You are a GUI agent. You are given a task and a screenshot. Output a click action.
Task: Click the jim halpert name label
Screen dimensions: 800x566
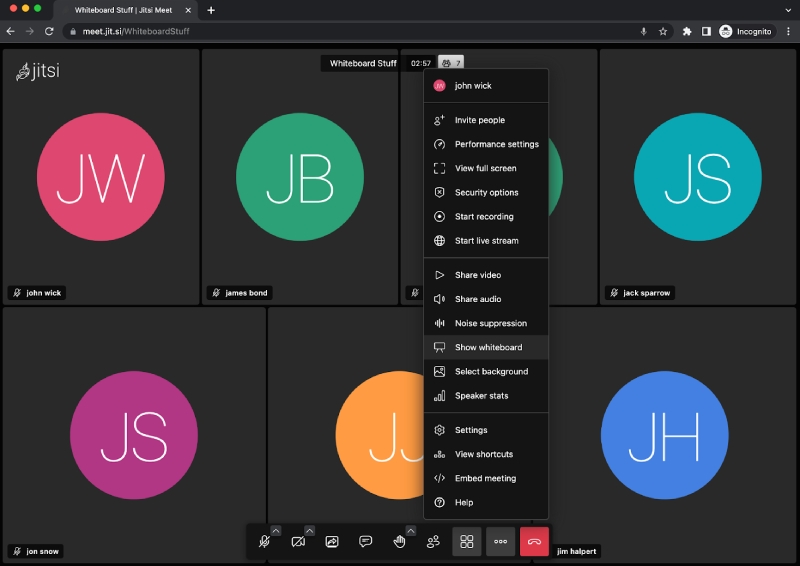577,551
